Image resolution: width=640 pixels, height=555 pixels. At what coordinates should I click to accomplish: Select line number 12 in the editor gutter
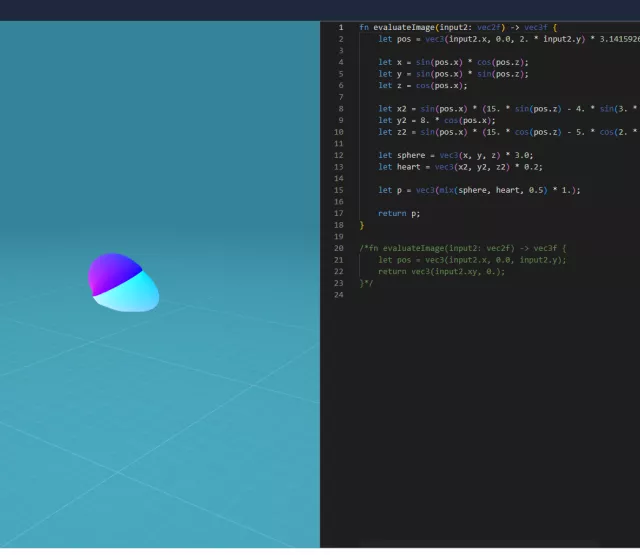coord(340,155)
